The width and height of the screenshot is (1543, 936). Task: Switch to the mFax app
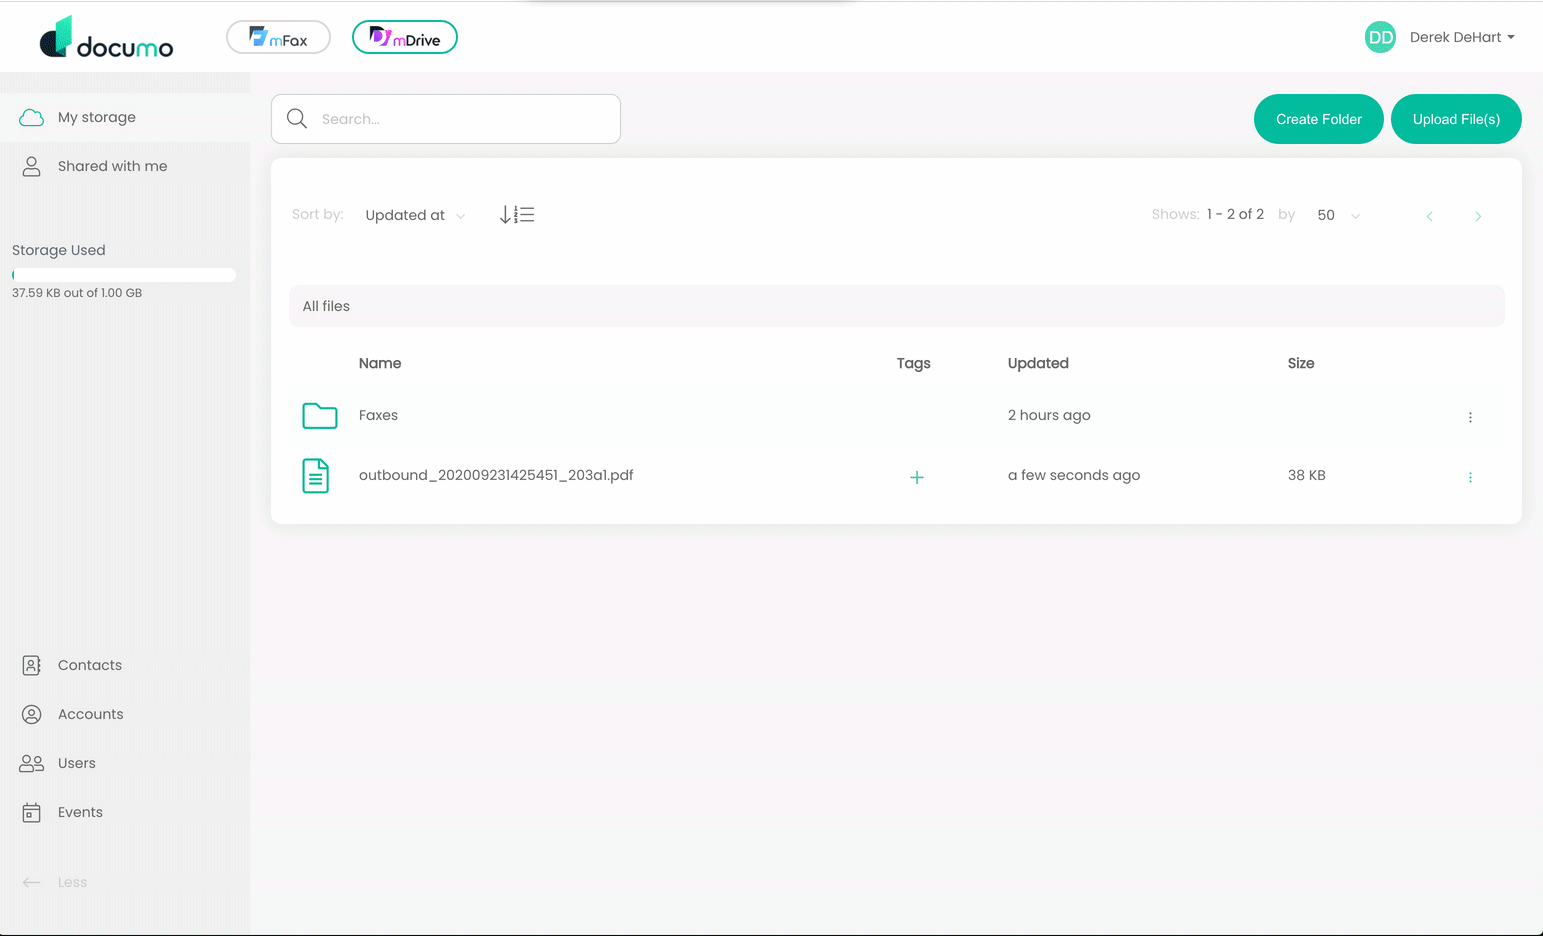click(x=278, y=37)
